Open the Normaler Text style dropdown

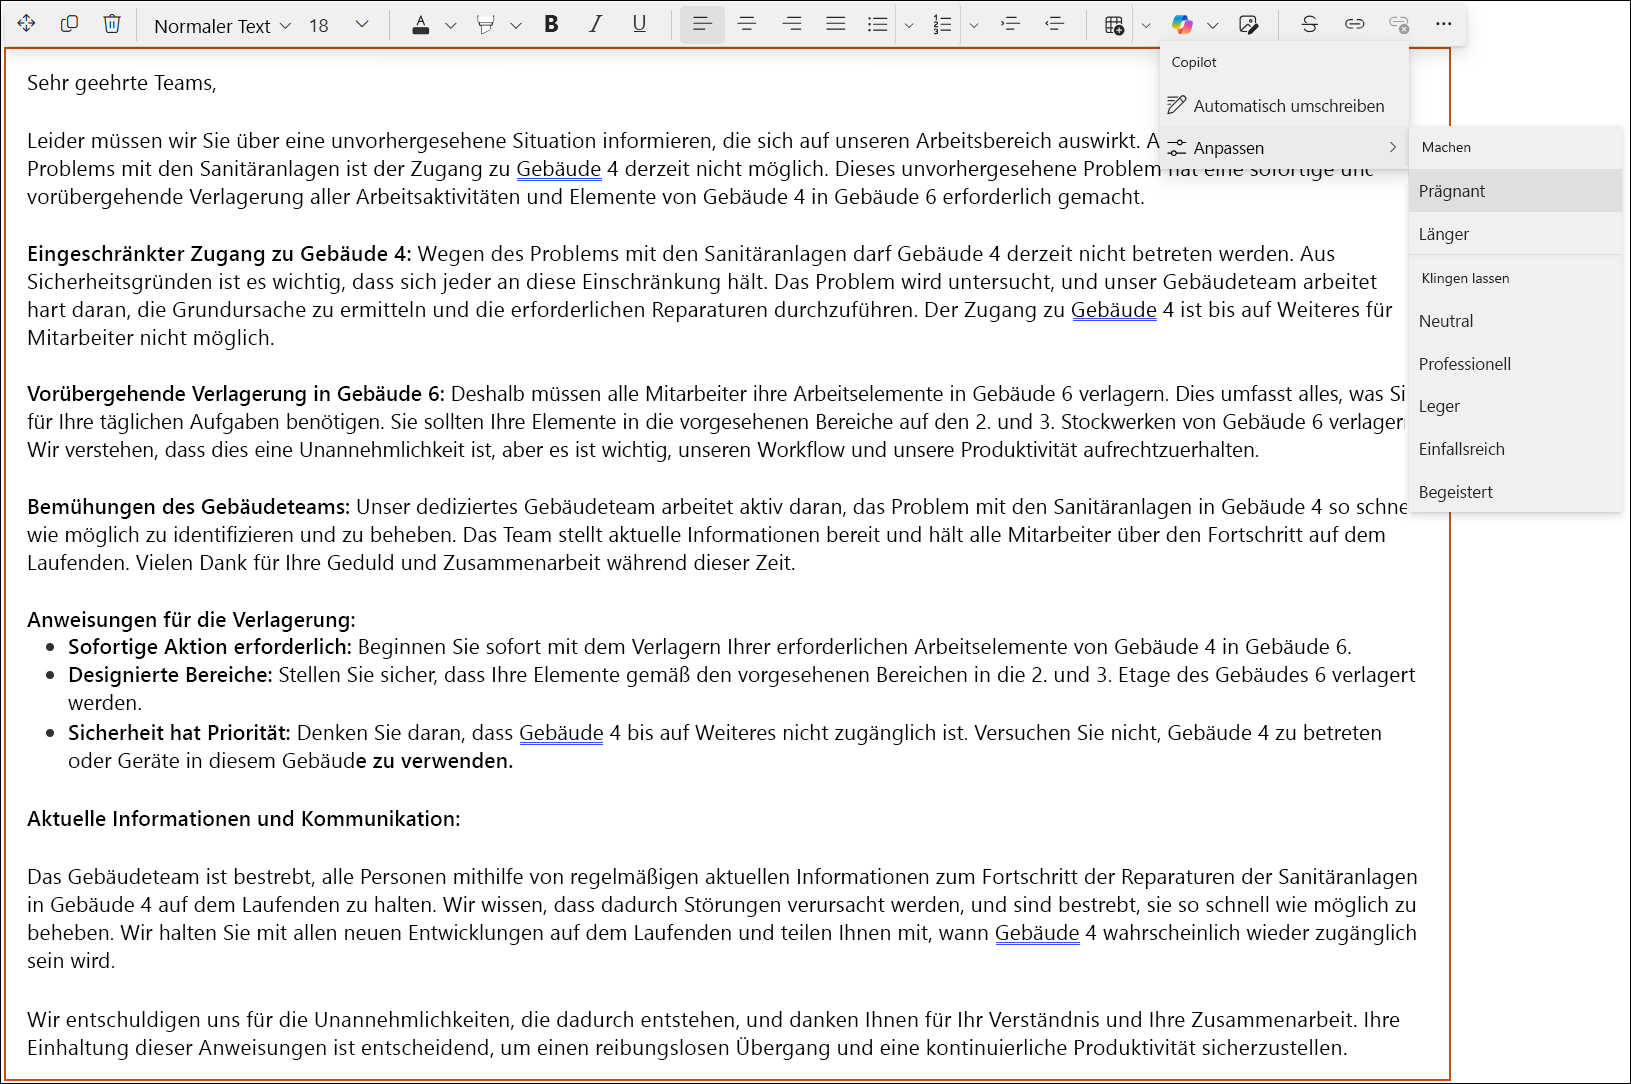point(222,26)
